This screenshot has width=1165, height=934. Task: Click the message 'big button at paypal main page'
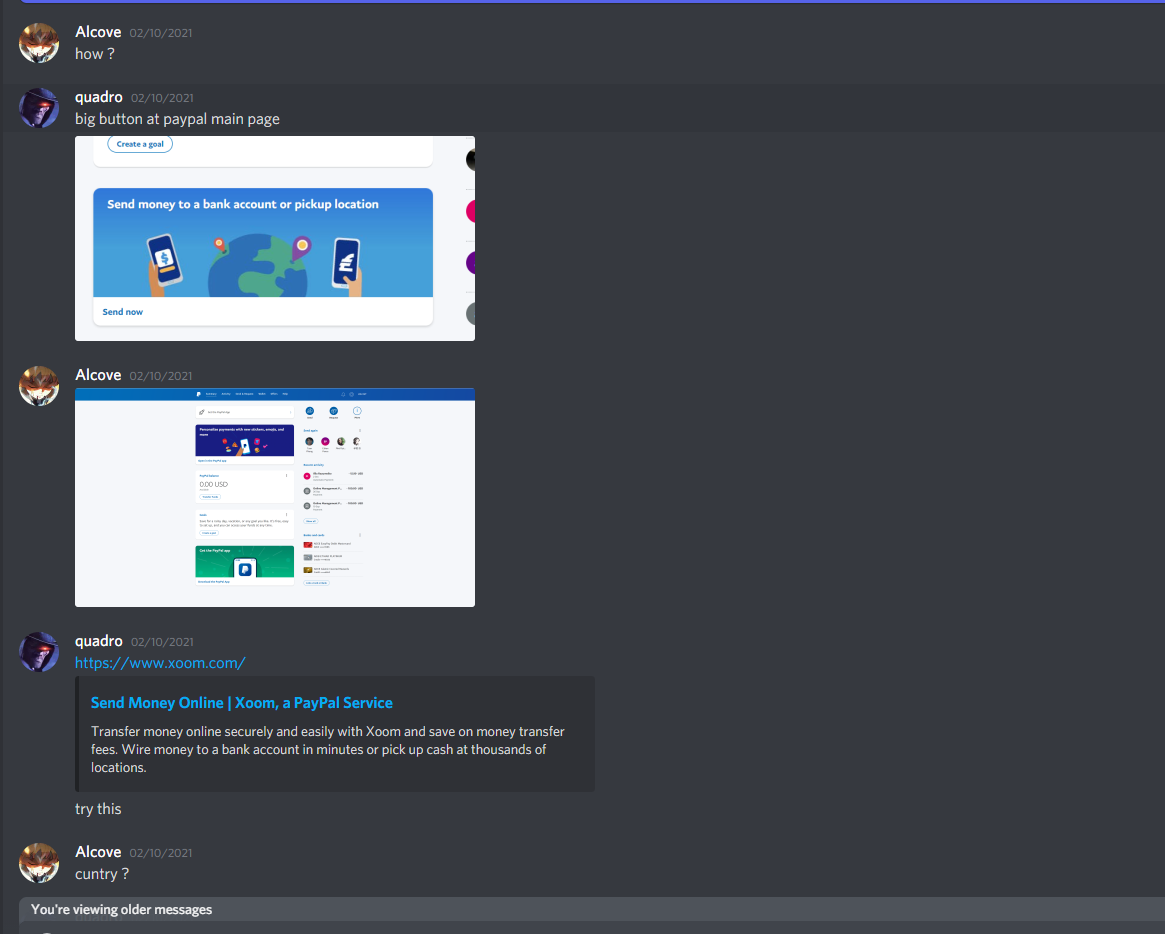coord(178,119)
